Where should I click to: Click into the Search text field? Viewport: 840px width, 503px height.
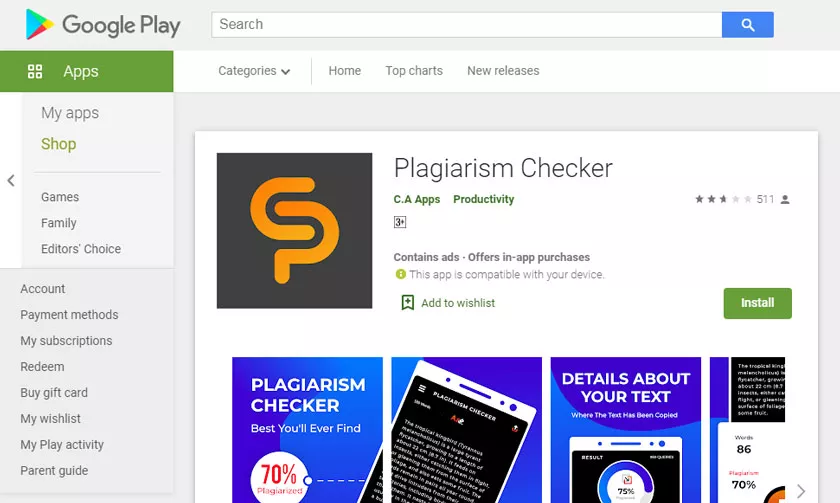[466, 24]
